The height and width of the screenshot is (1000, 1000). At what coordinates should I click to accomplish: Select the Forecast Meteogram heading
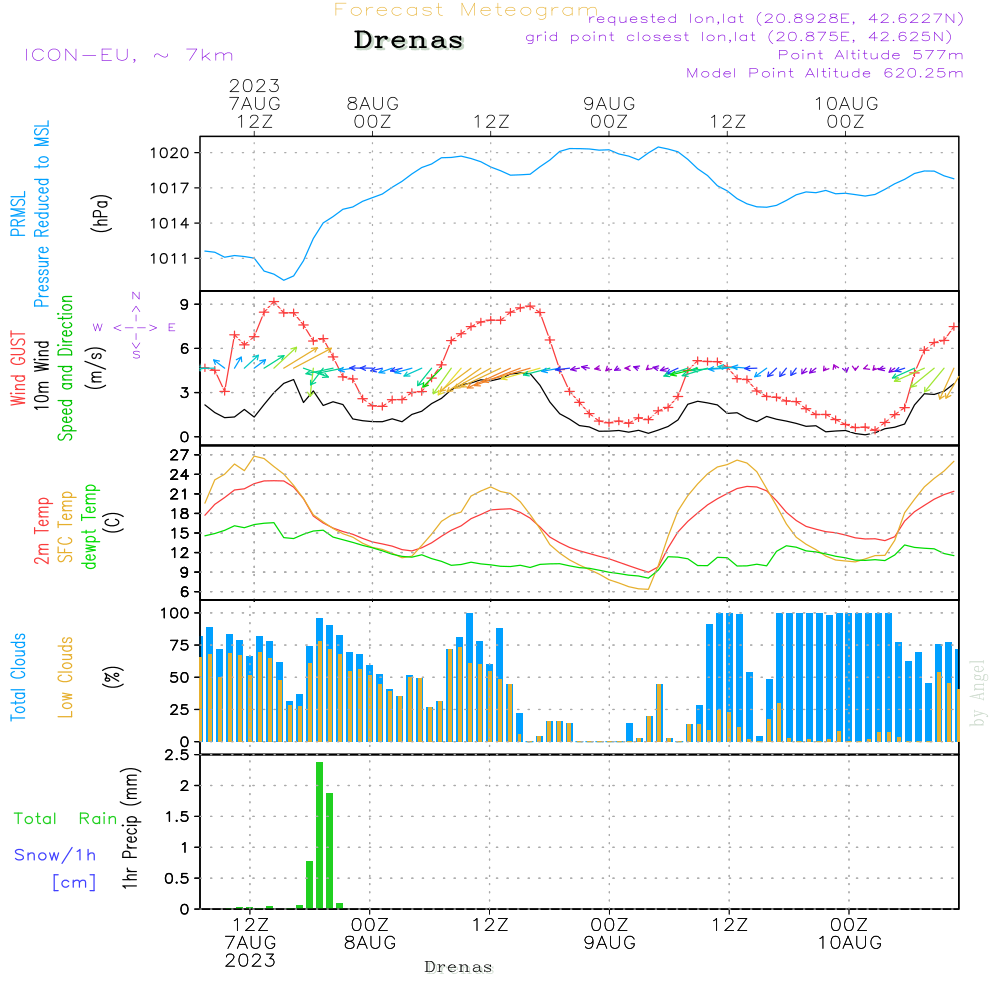tap(465, 11)
